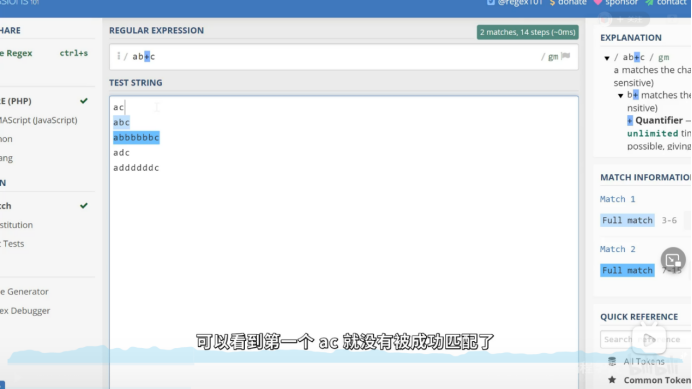Image resolution: width=692 pixels, height=389 pixels.
Task: Open the sponsor link
Action: coord(621,3)
